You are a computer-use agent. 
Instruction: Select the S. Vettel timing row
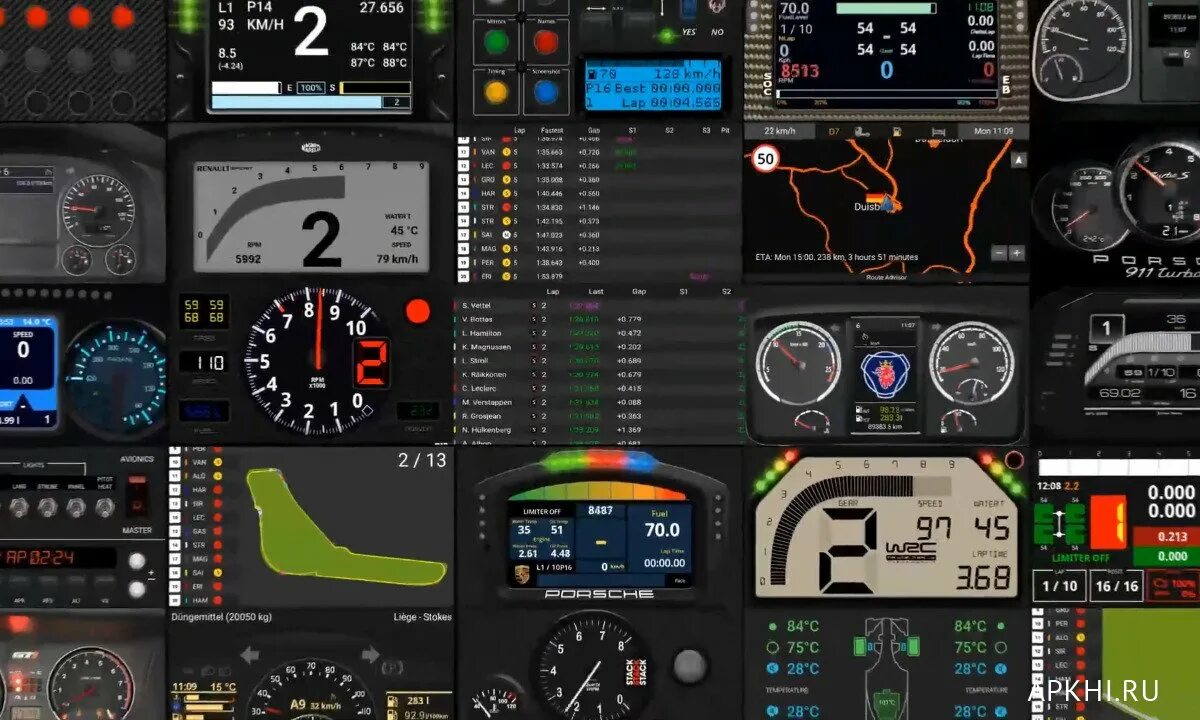pyautogui.click(x=601, y=305)
